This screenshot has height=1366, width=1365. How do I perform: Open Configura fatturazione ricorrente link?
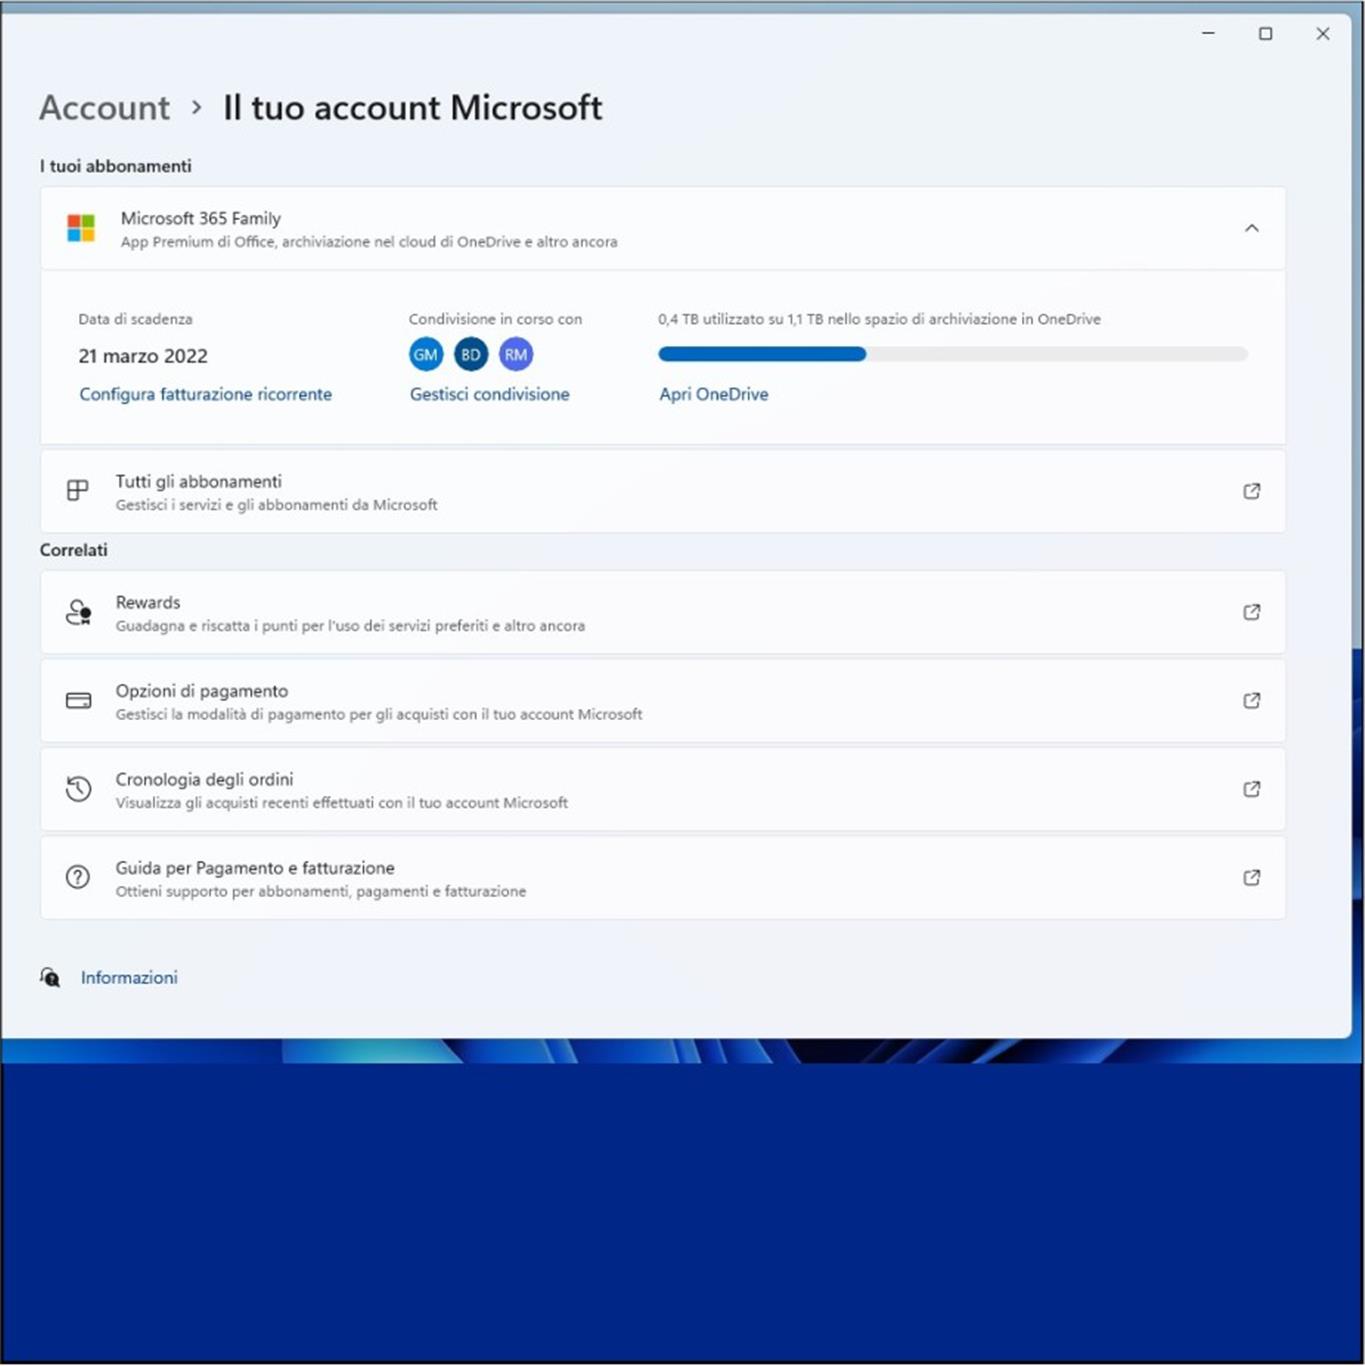click(205, 394)
